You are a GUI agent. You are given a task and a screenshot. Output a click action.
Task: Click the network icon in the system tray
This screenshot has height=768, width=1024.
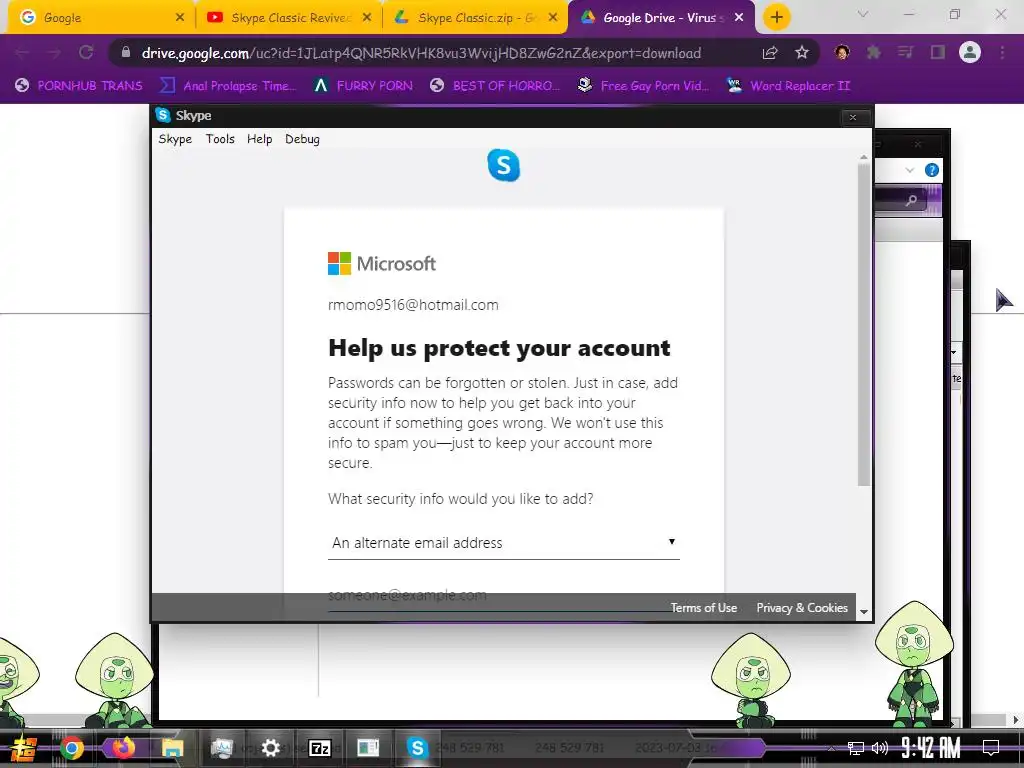point(856,748)
